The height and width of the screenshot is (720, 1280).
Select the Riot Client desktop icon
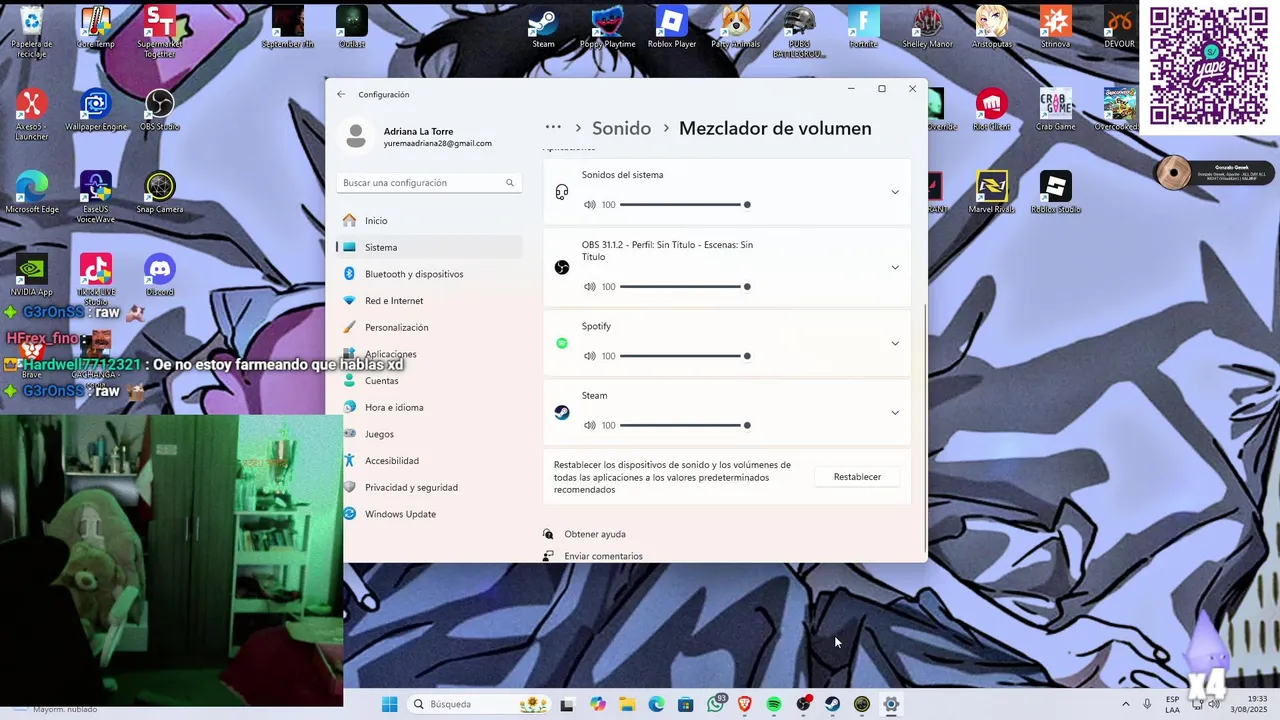[x=991, y=110]
